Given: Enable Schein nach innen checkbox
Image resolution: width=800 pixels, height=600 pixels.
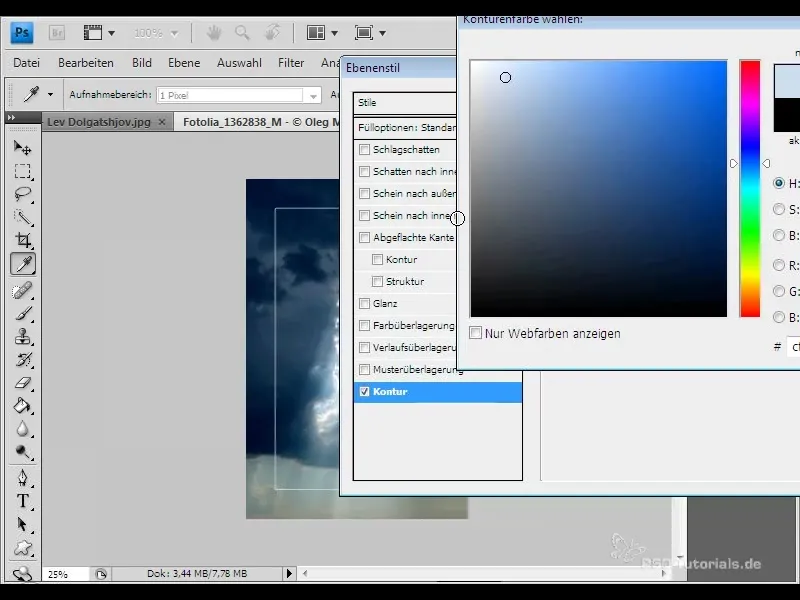Looking at the screenshot, I should point(364,215).
